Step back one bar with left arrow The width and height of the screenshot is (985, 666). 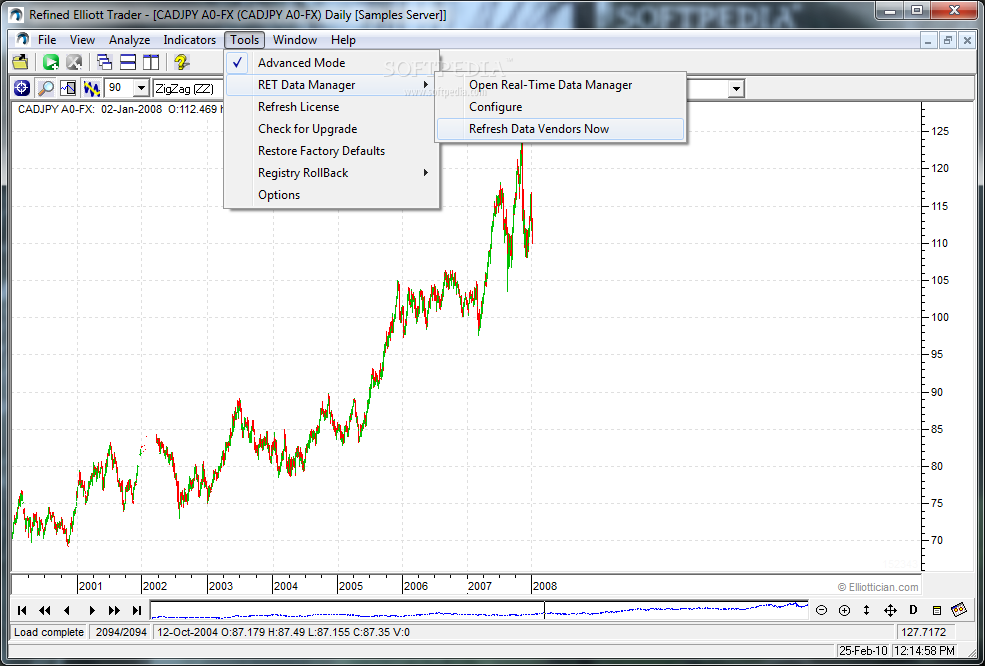click(67, 610)
